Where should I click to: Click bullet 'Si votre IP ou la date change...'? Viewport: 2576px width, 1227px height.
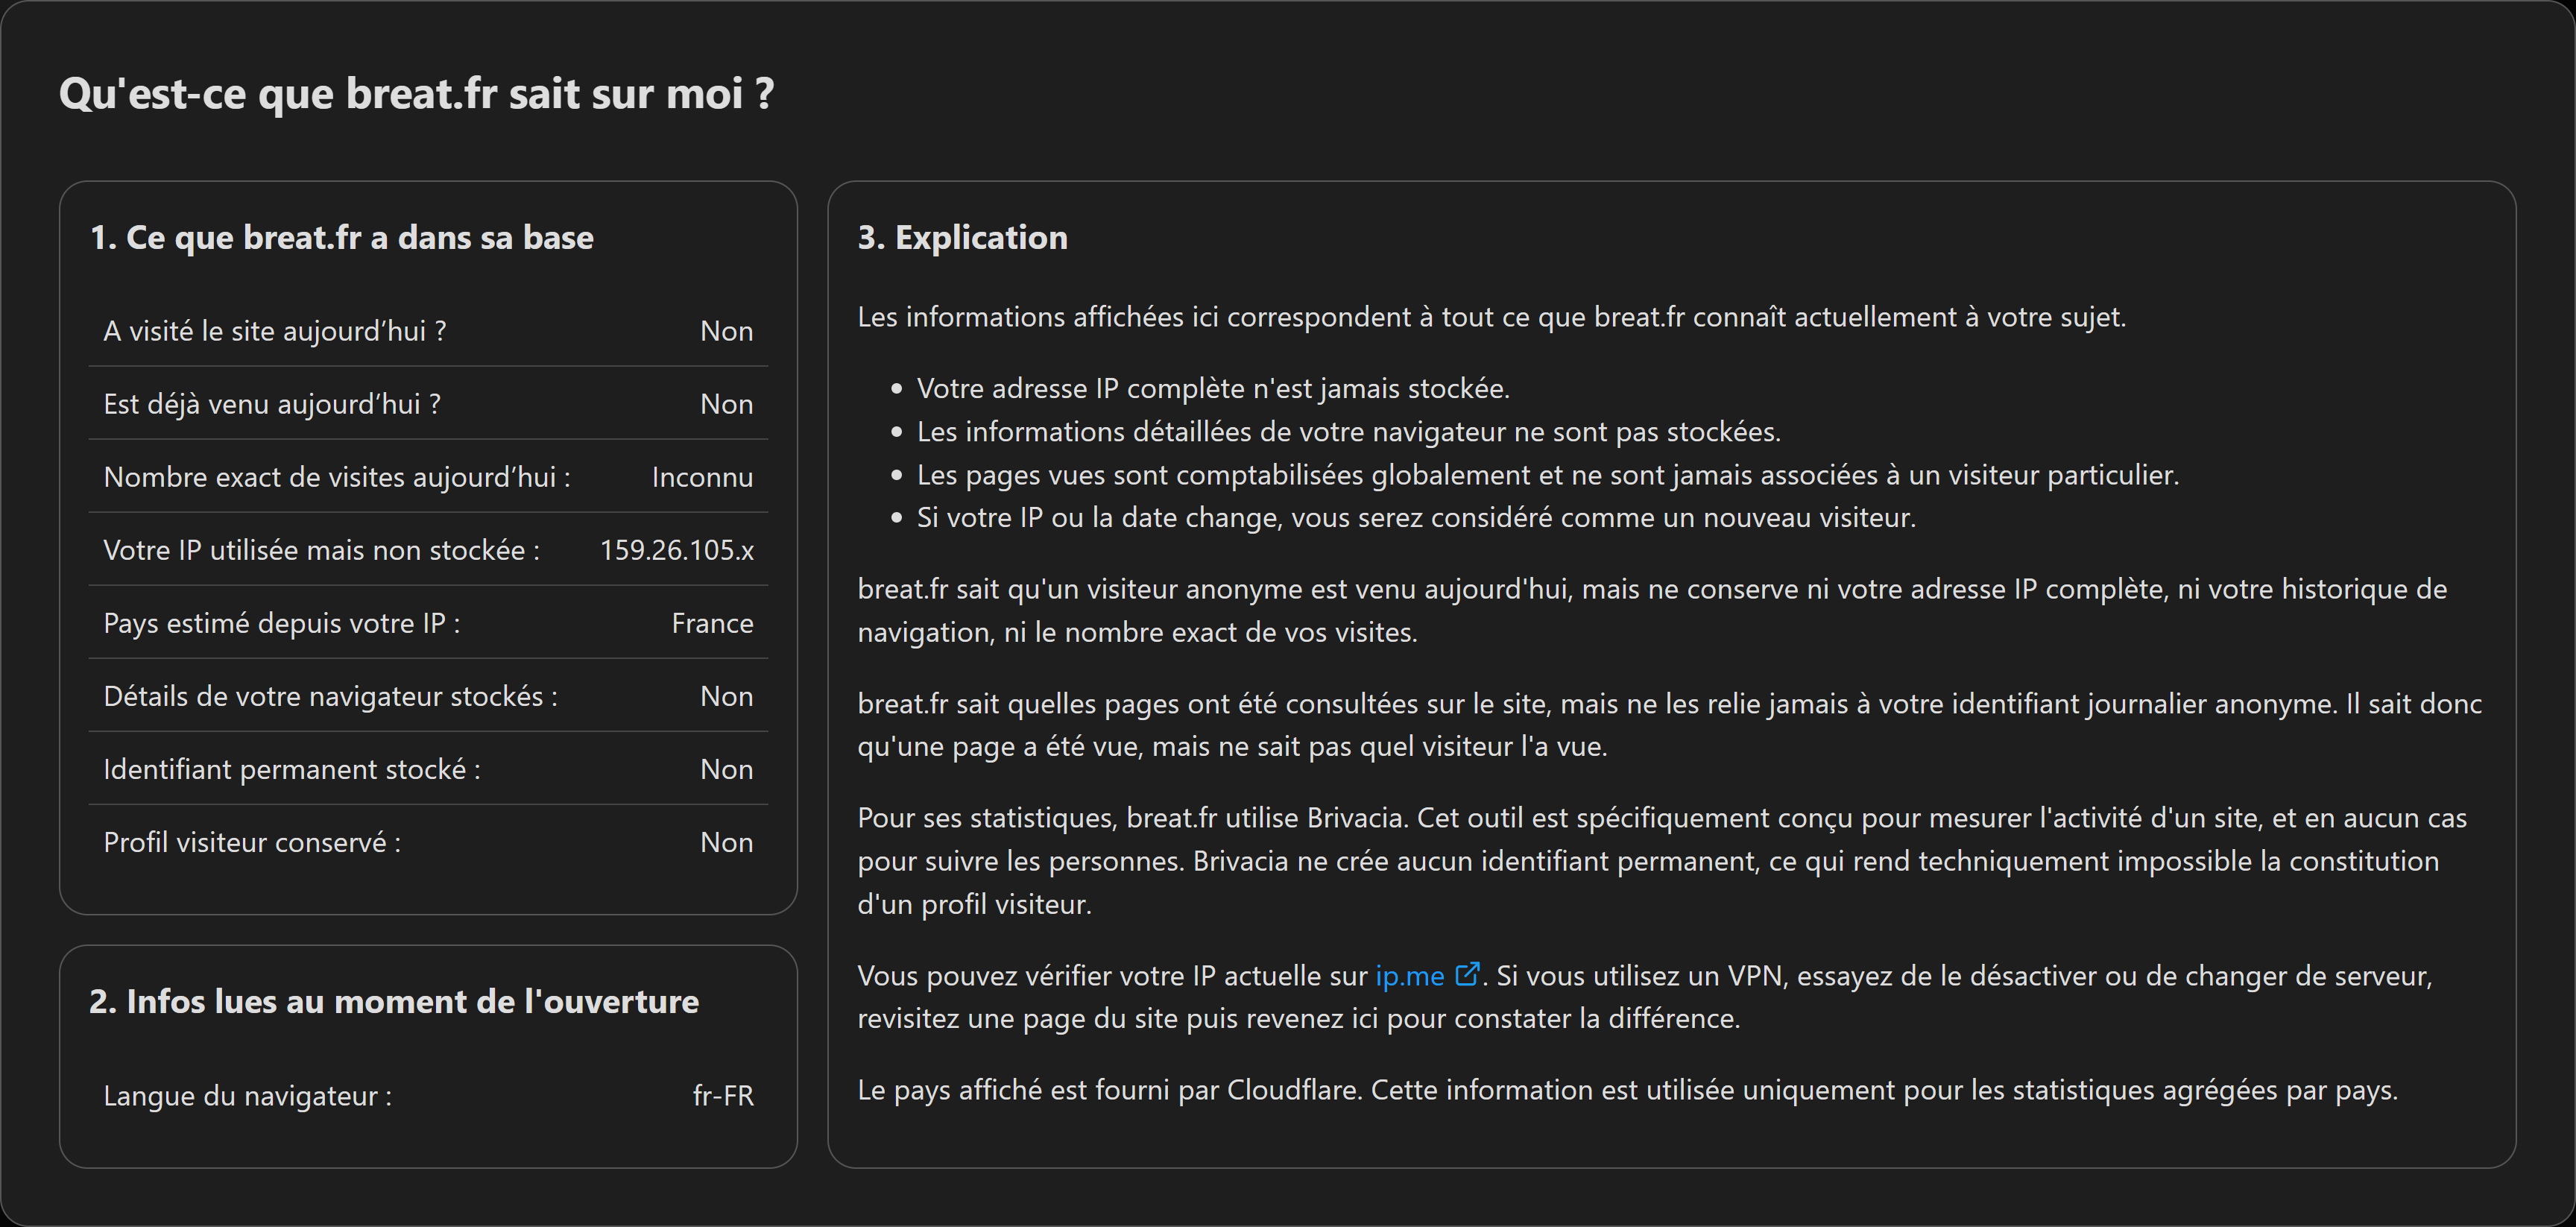click(1416, 517)
